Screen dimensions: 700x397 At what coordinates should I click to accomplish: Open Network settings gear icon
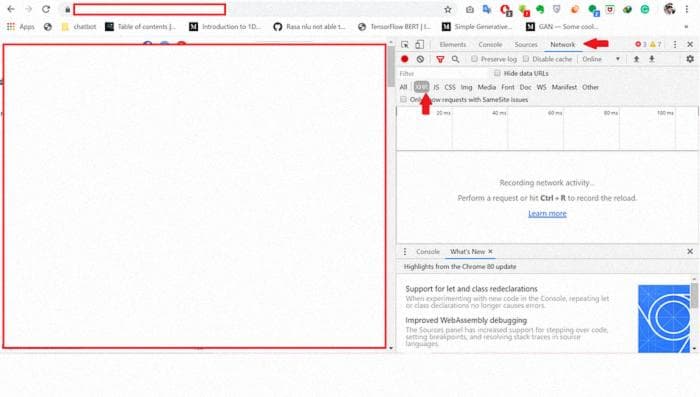tap(690, 59)
